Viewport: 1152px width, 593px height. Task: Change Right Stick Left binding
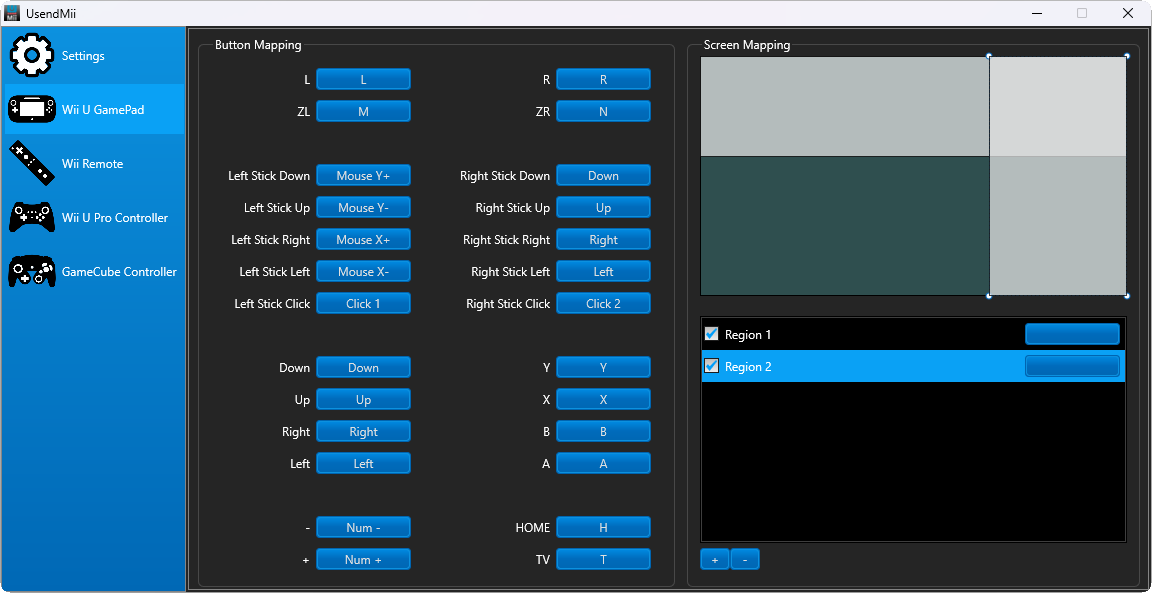click(x=603, y=271)
